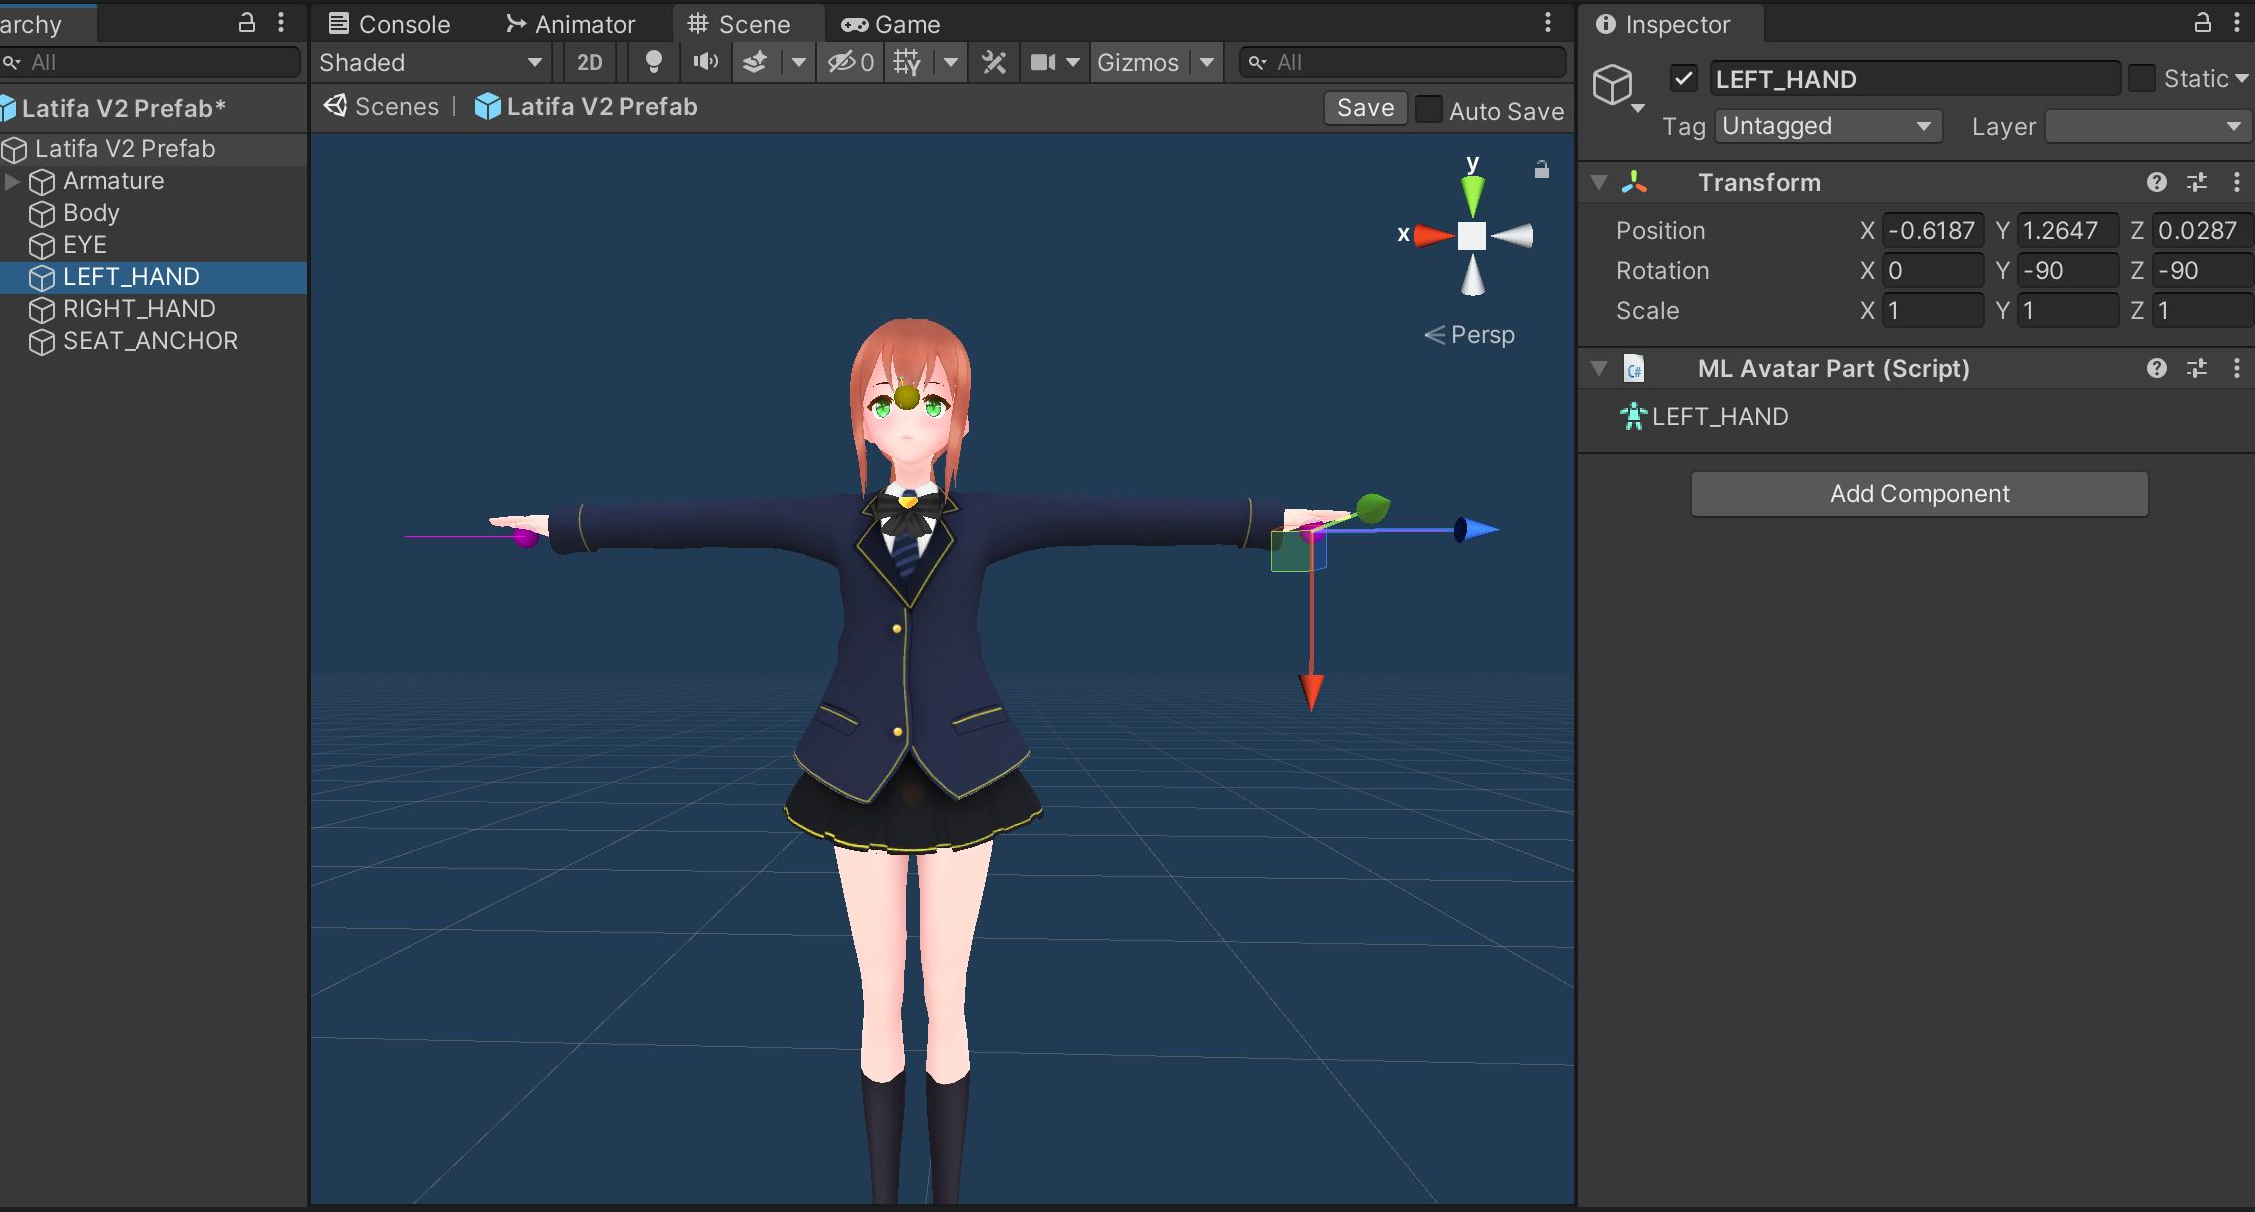Open GameObject icon picker
Viewport: 2255px width, 1212px height.
point(1618,87)
